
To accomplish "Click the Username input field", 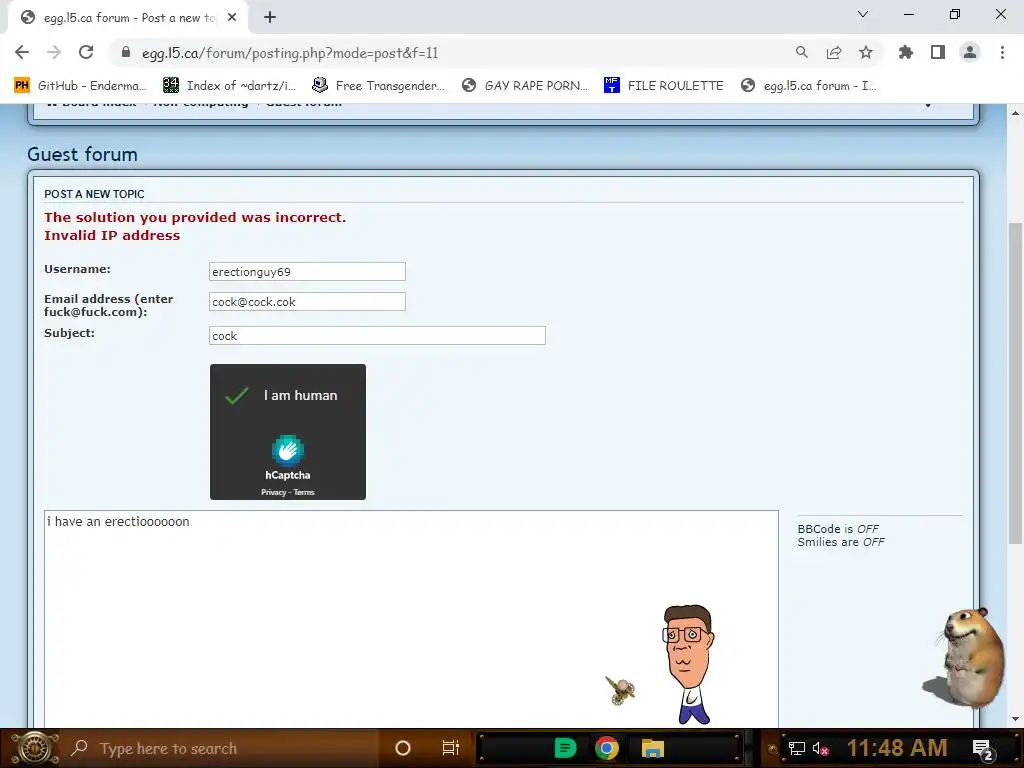I will [x=307, y=272].
